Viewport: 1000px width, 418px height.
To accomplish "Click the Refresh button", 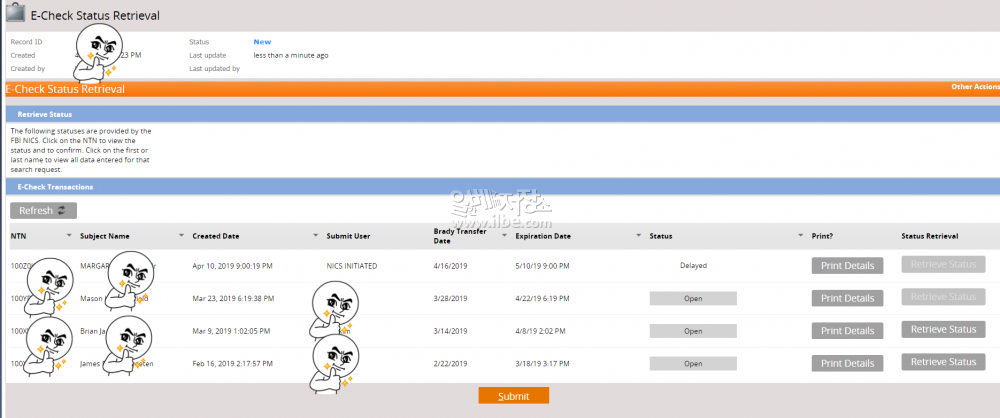I will [x=43, y=210].
